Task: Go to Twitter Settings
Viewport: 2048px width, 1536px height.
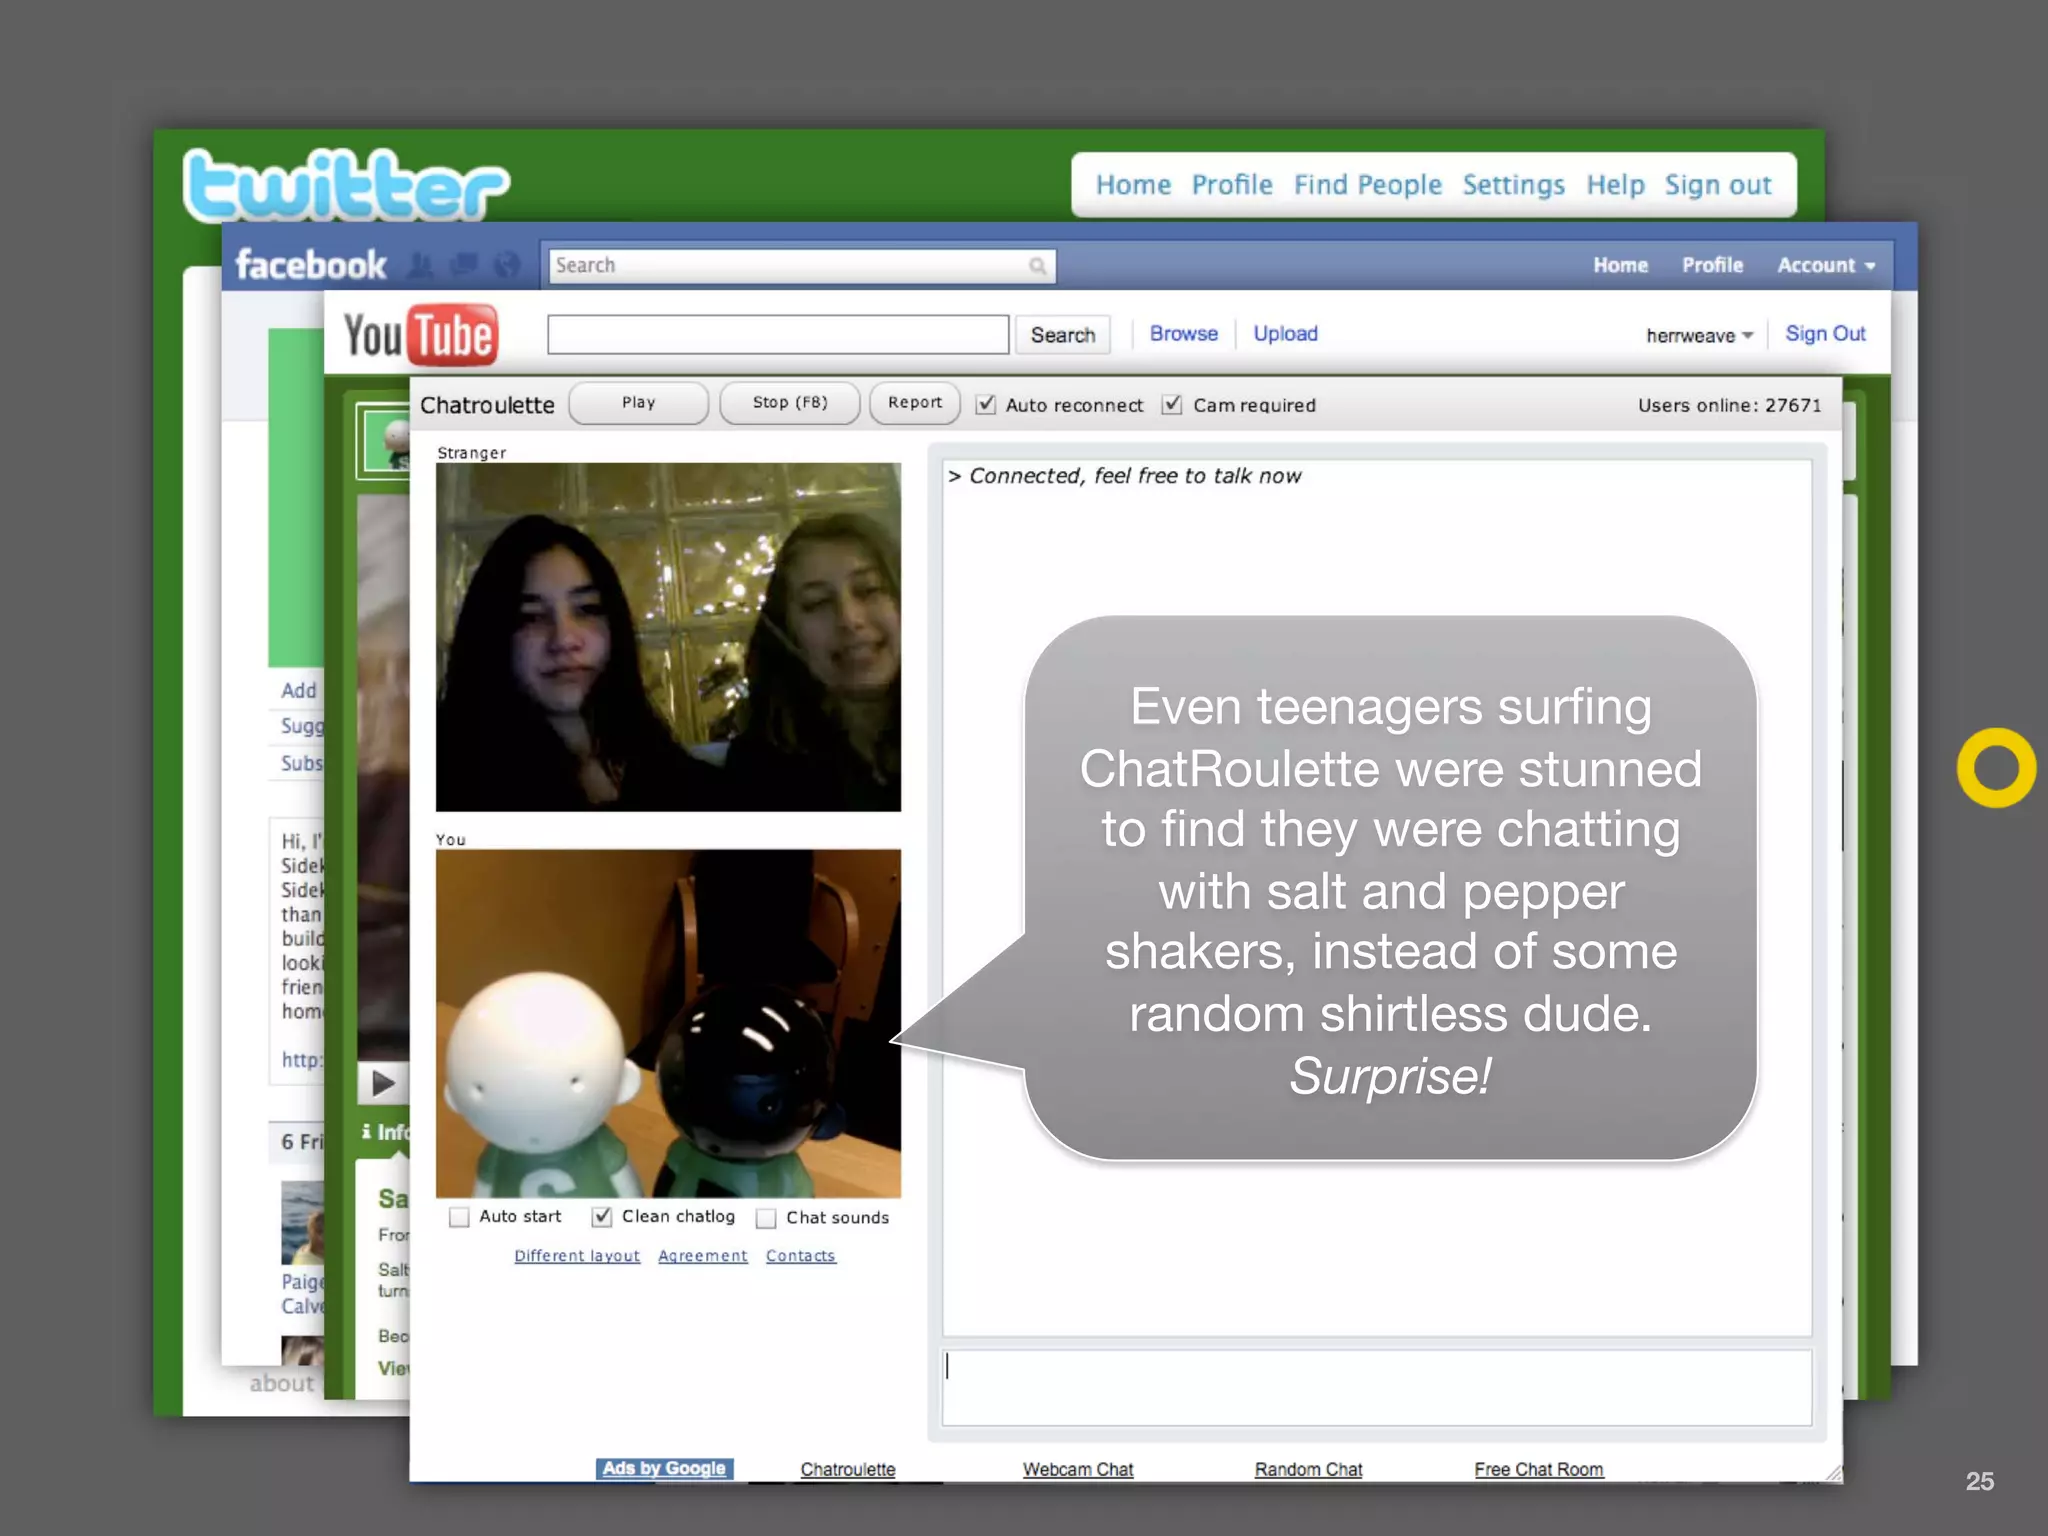Action: [x=1513, y=185]
